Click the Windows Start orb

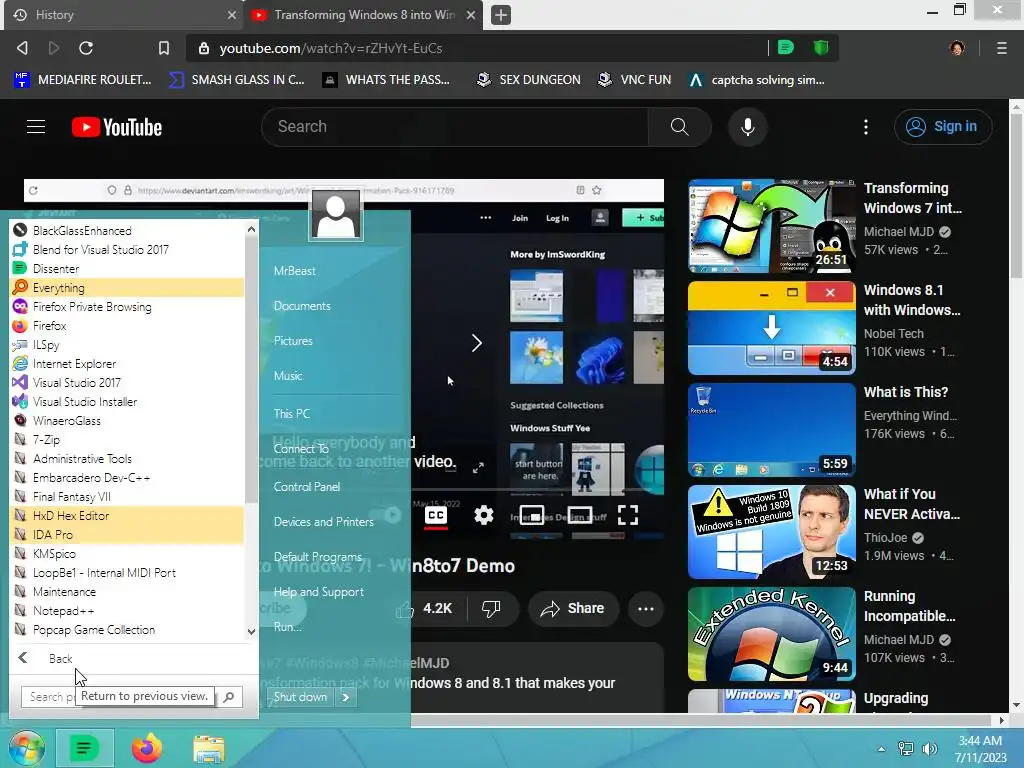tap(27, 748)
